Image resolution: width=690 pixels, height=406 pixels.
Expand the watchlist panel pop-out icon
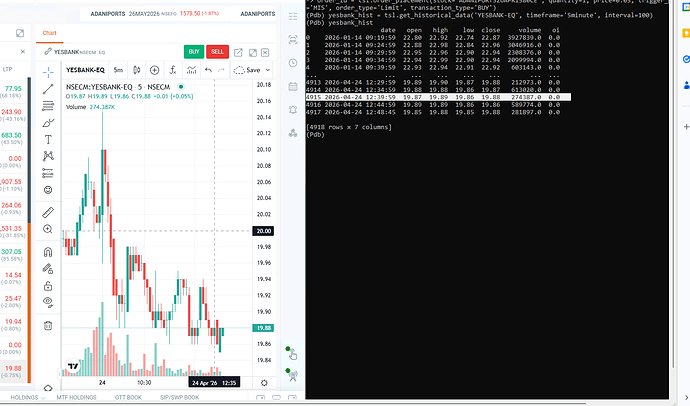pos(20,33)
